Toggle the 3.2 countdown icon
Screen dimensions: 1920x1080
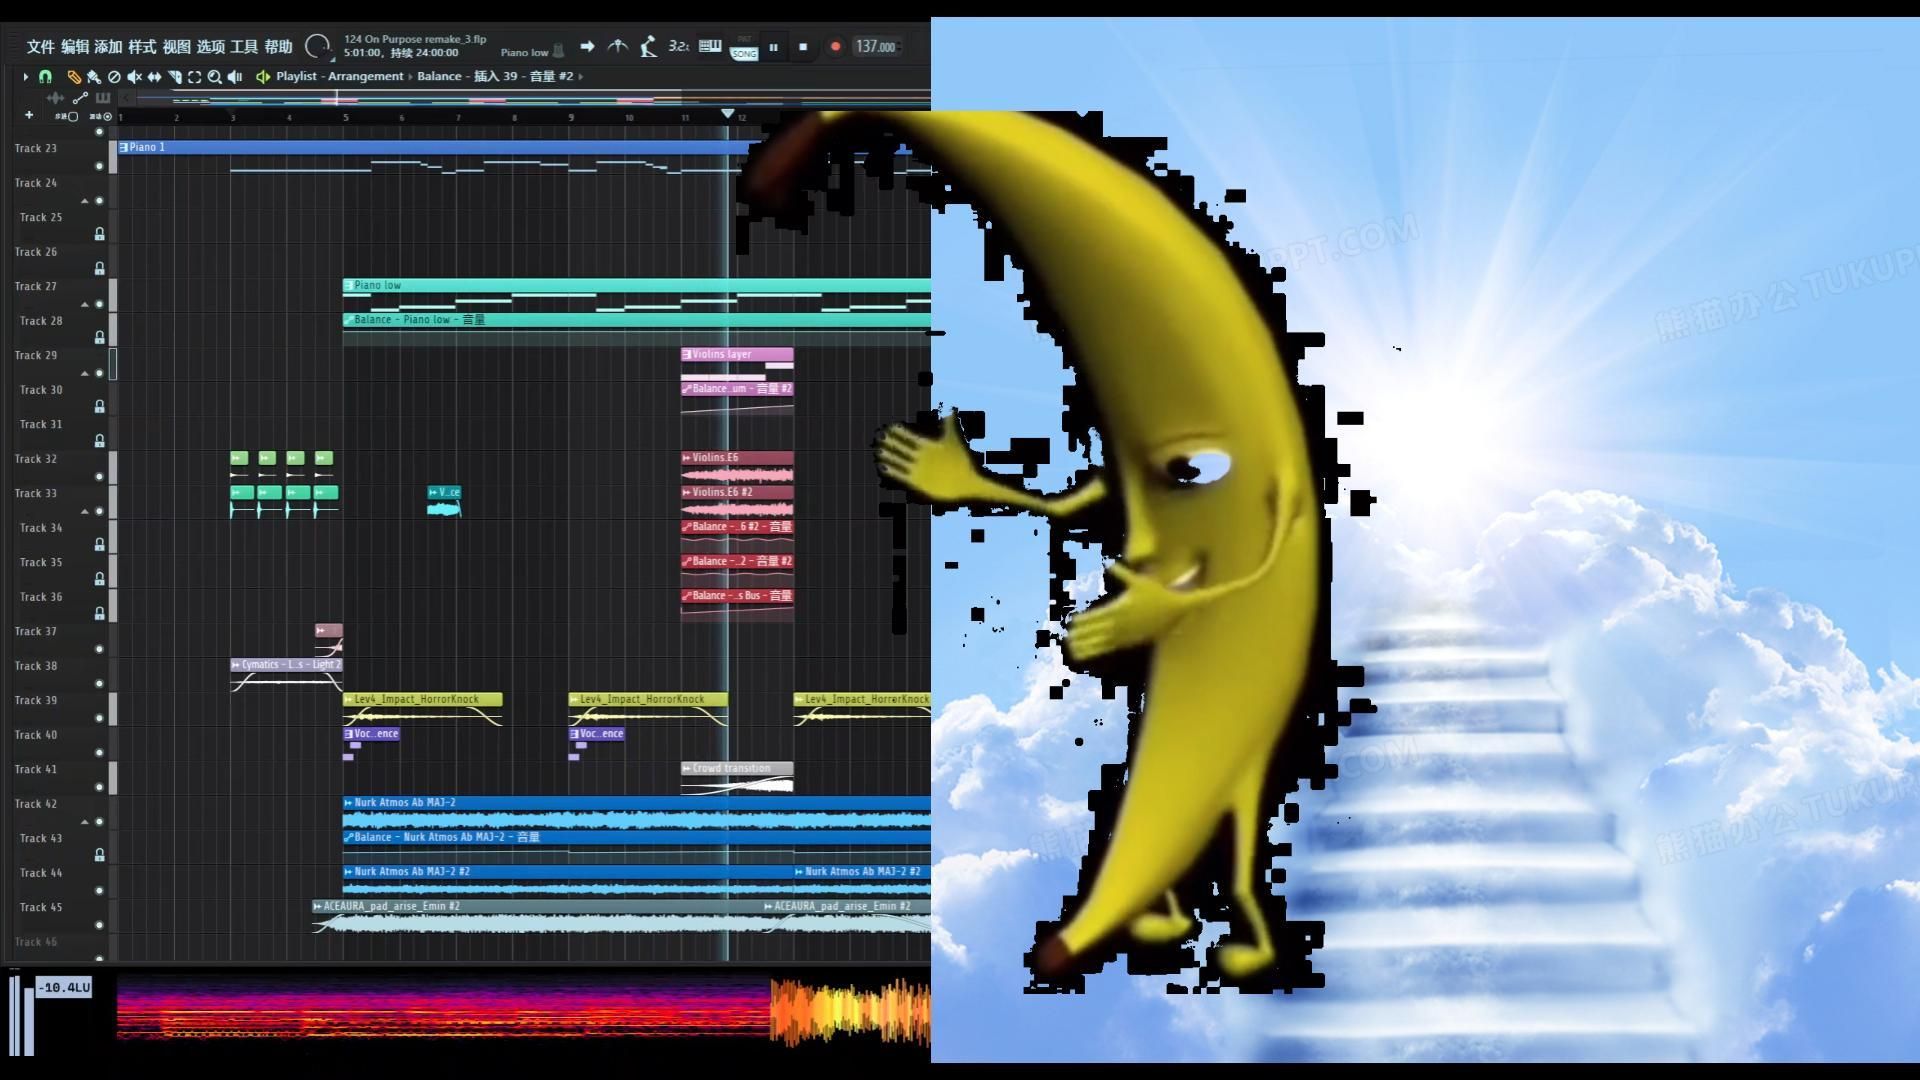tap(679, 46)
